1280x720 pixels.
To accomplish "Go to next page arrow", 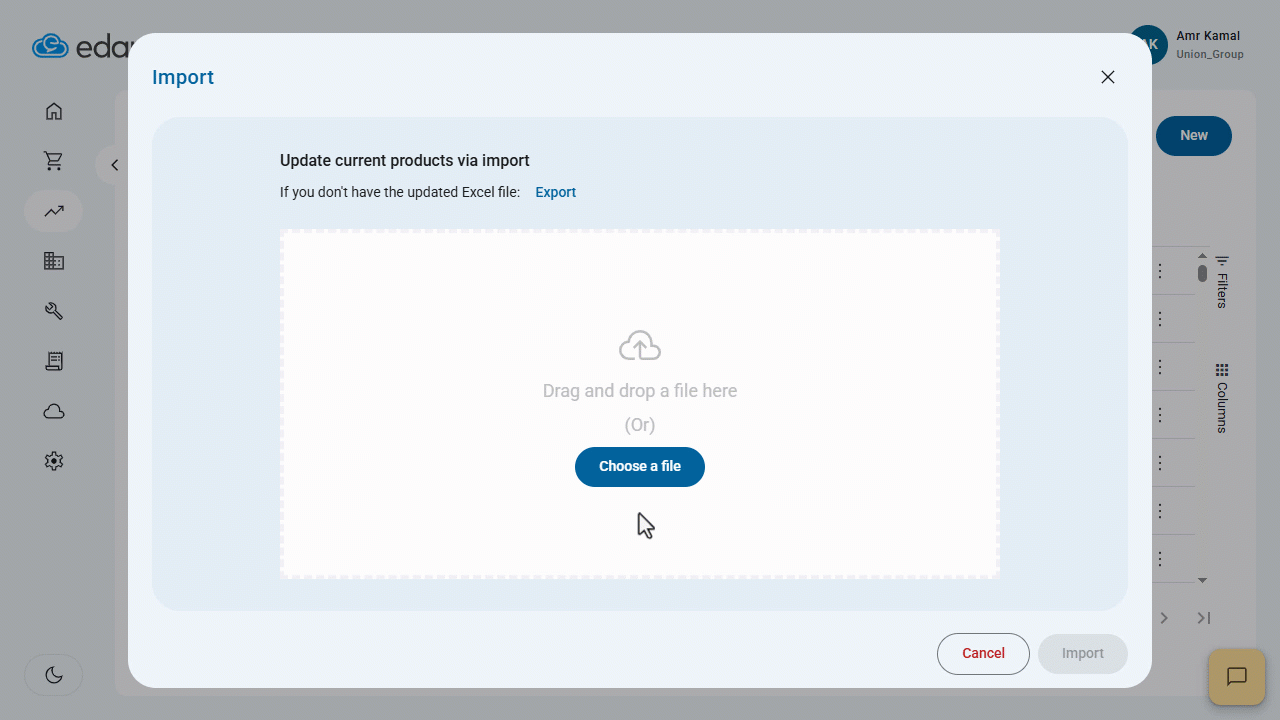I will point(1164,618).
